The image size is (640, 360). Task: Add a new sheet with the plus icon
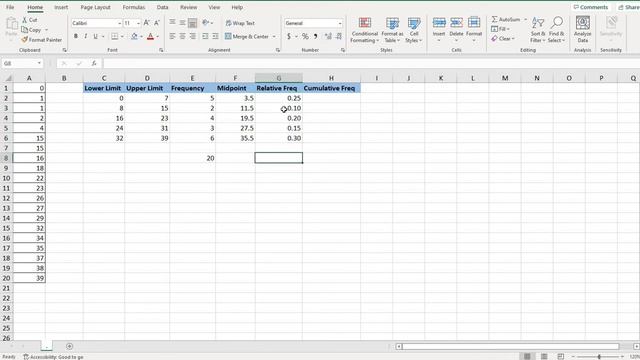(x=69, y=346)
